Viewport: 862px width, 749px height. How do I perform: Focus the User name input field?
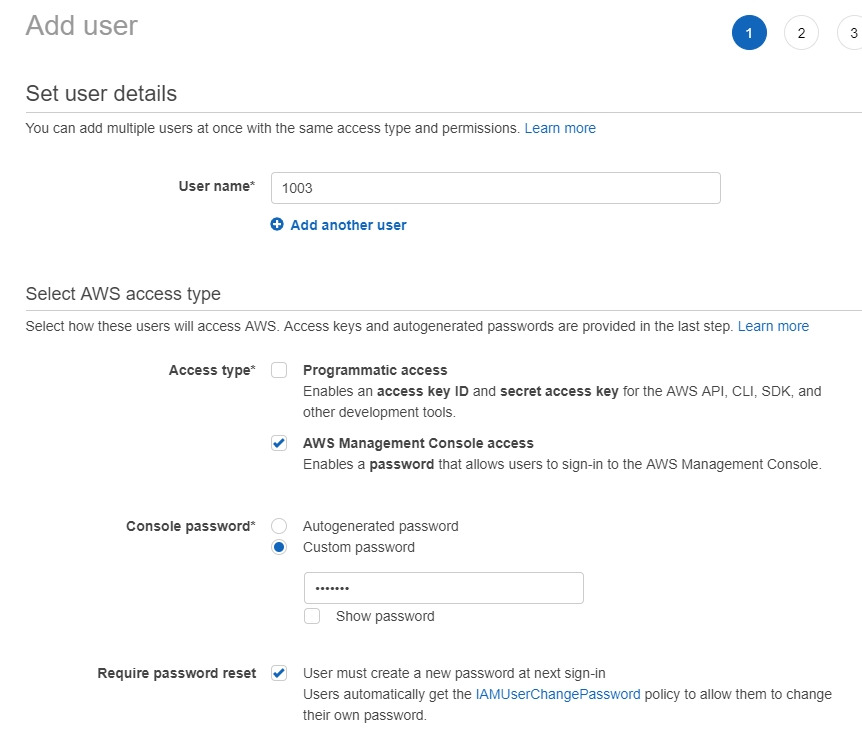tap(495, 188)
